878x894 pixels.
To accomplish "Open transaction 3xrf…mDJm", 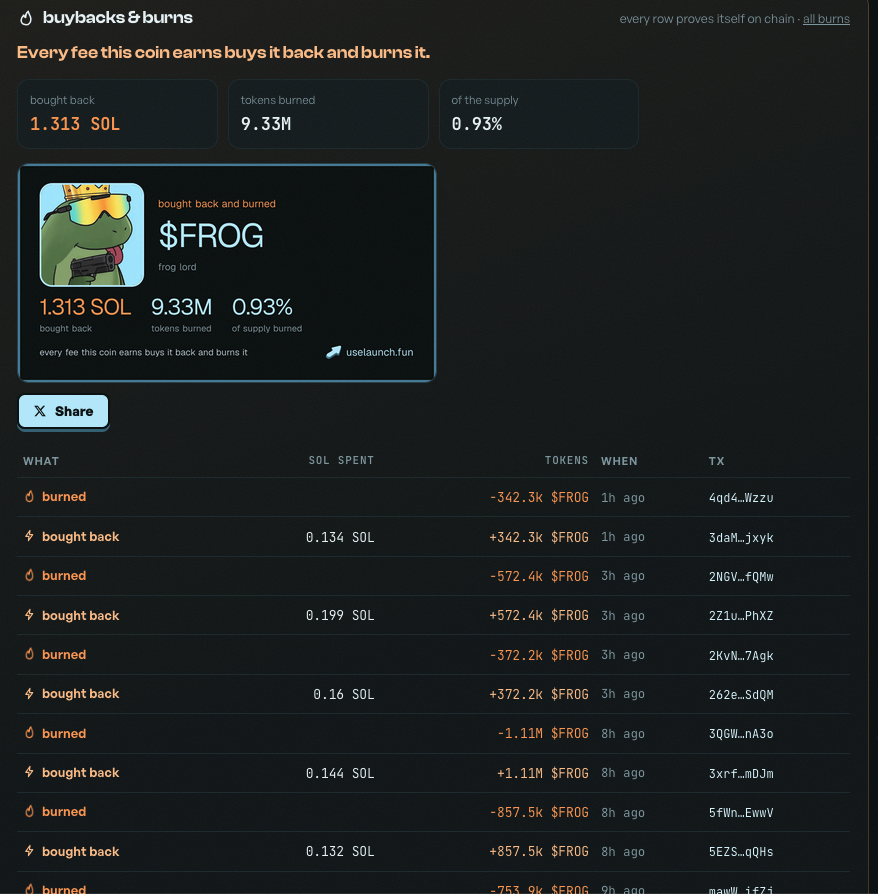I will 741,774.
